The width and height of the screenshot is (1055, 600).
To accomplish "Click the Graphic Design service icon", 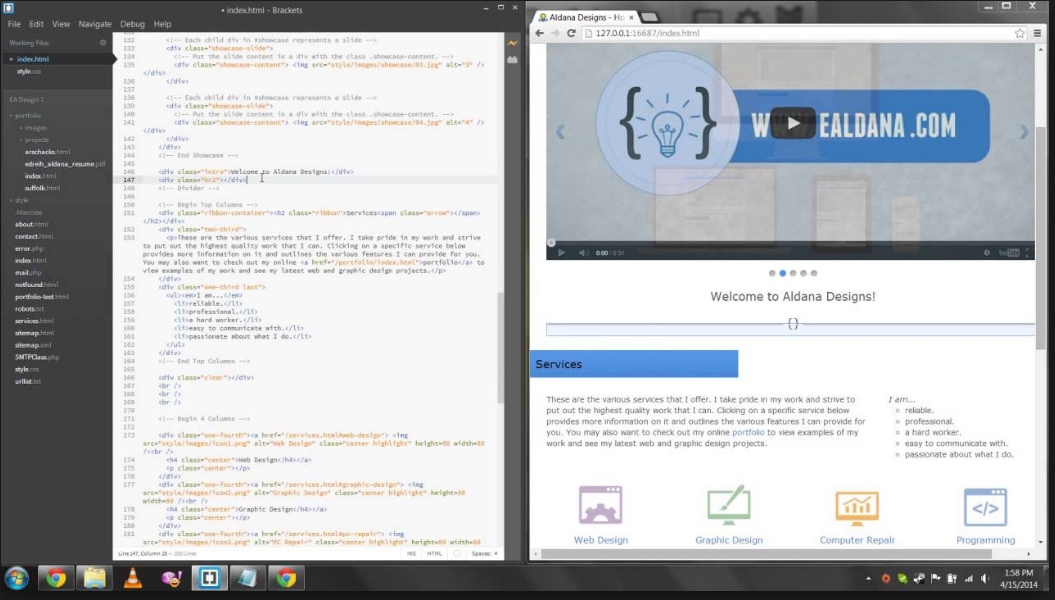I will pos(729,504).
